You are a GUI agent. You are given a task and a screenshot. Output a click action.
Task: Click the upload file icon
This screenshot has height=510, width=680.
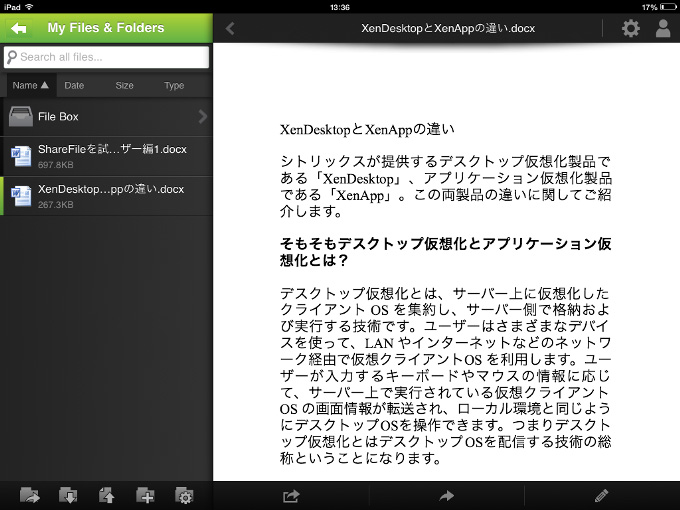click(107, 495)
